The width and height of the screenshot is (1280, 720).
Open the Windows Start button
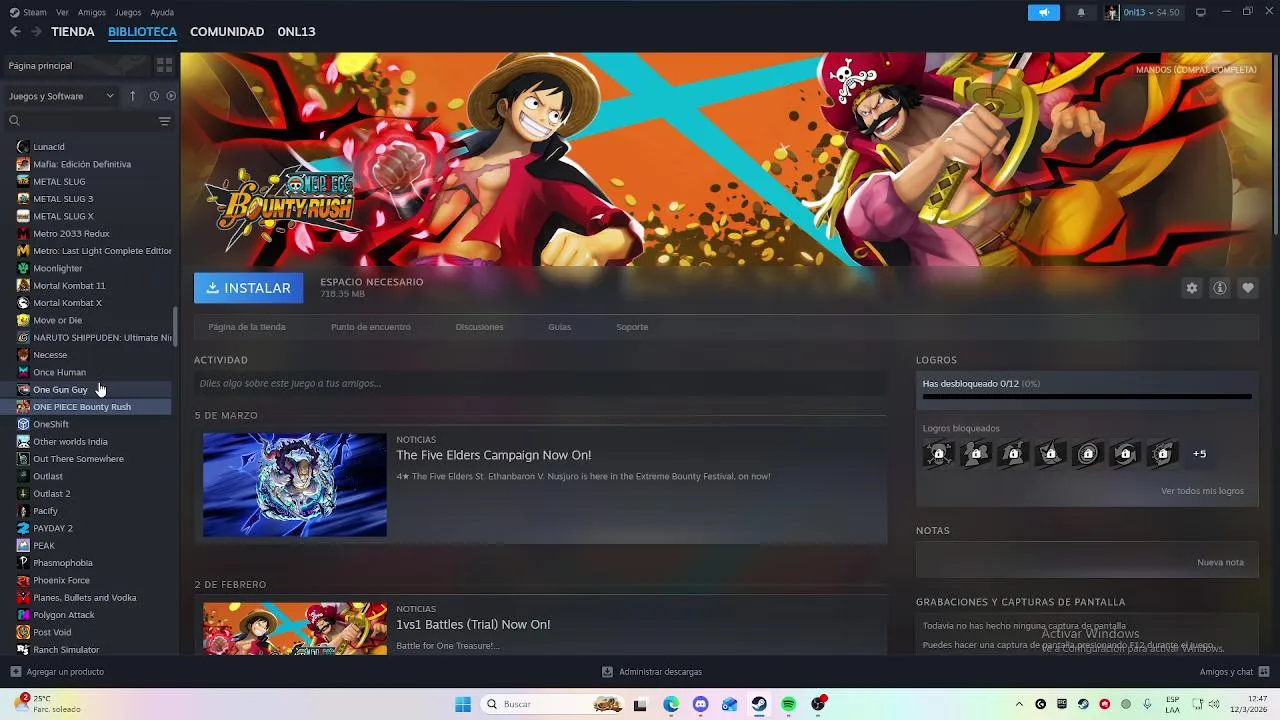point(463,704)
